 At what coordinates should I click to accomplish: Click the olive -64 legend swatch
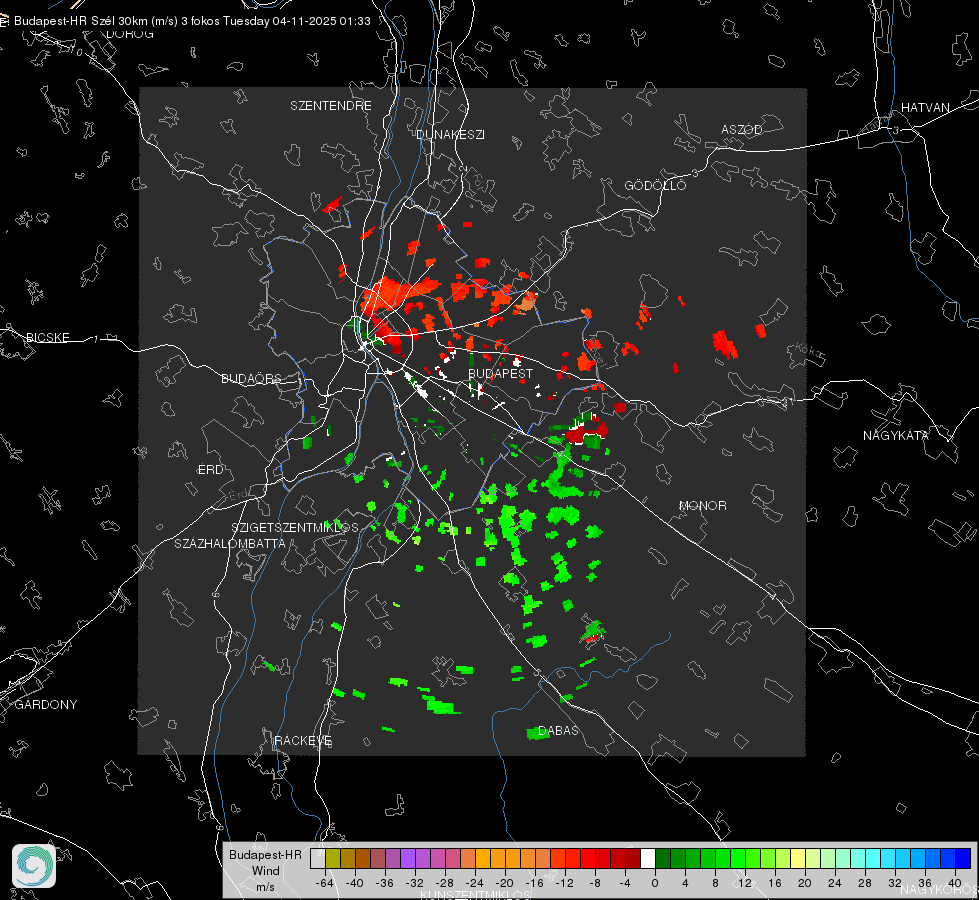[x=333, y=859]
